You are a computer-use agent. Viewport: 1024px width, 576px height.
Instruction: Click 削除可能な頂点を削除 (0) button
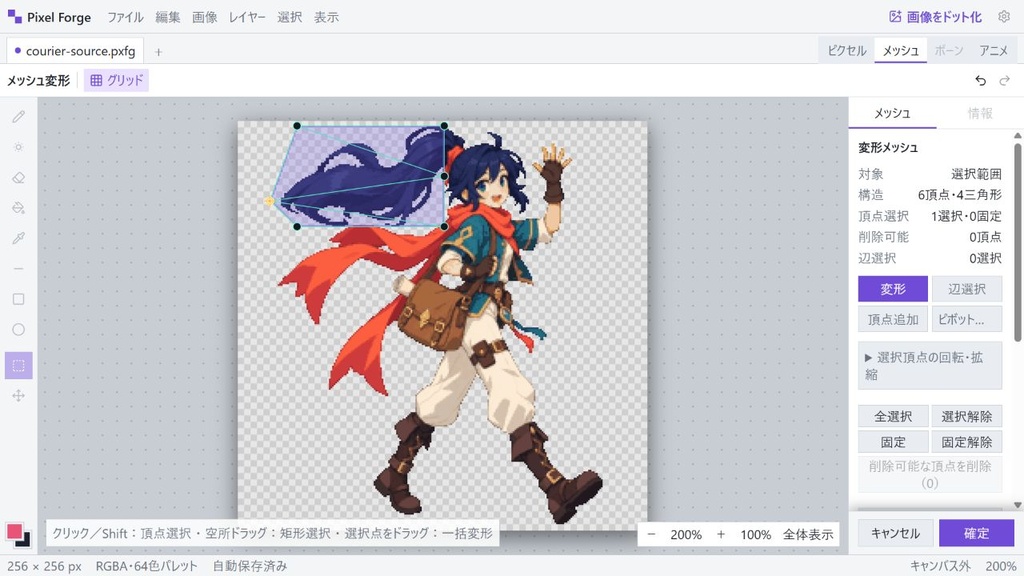click(x=930, y=474)
